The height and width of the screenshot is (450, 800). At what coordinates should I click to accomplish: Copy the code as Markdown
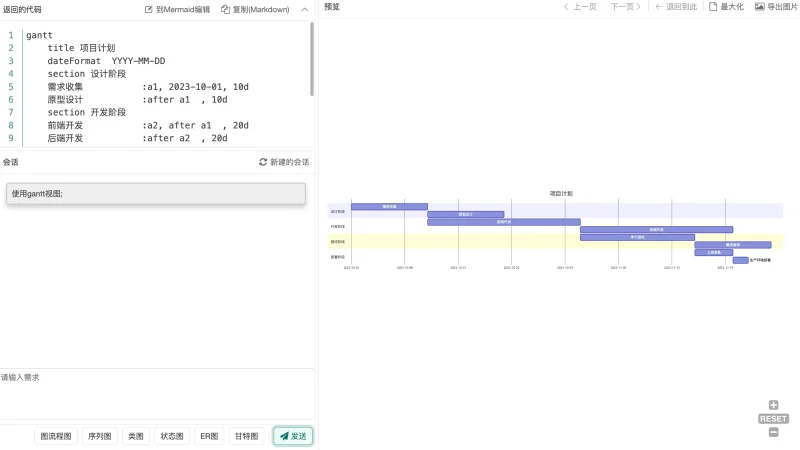[255, 9]
